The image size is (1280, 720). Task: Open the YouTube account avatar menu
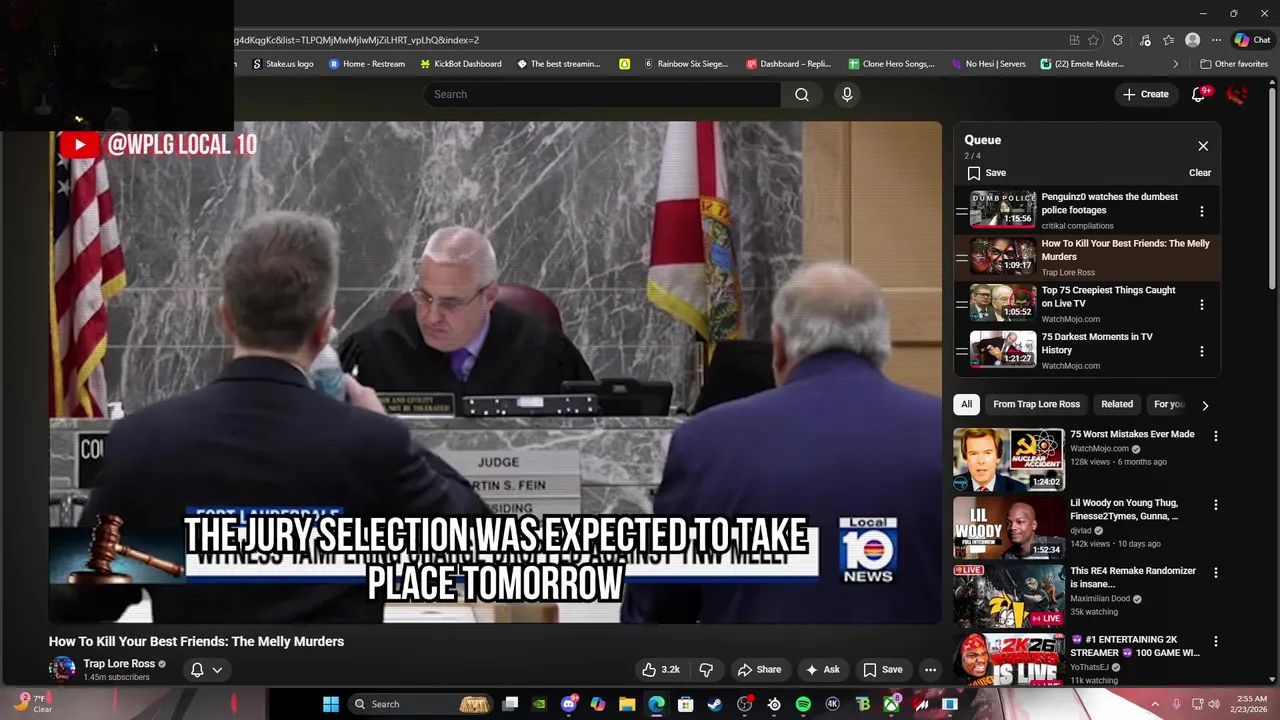click(x=1237, y=94)
